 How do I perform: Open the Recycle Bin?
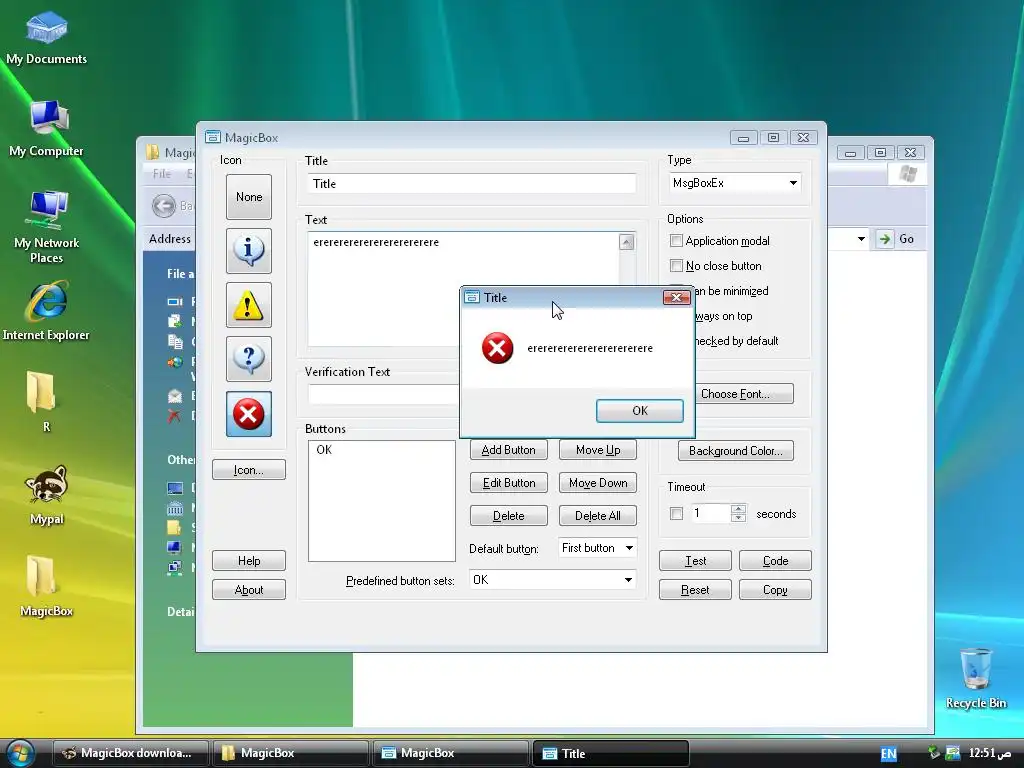976,678
